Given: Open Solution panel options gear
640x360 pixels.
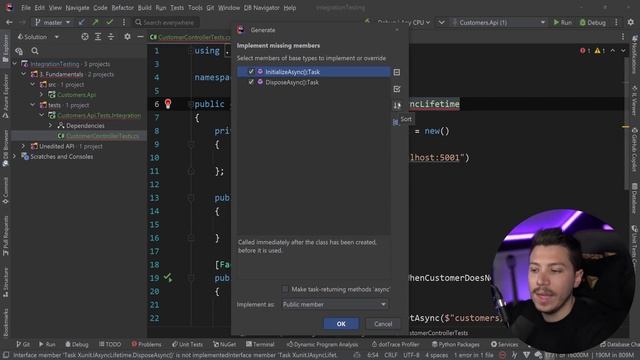Looking at the screenshot, I should click(x=127, y=37).
